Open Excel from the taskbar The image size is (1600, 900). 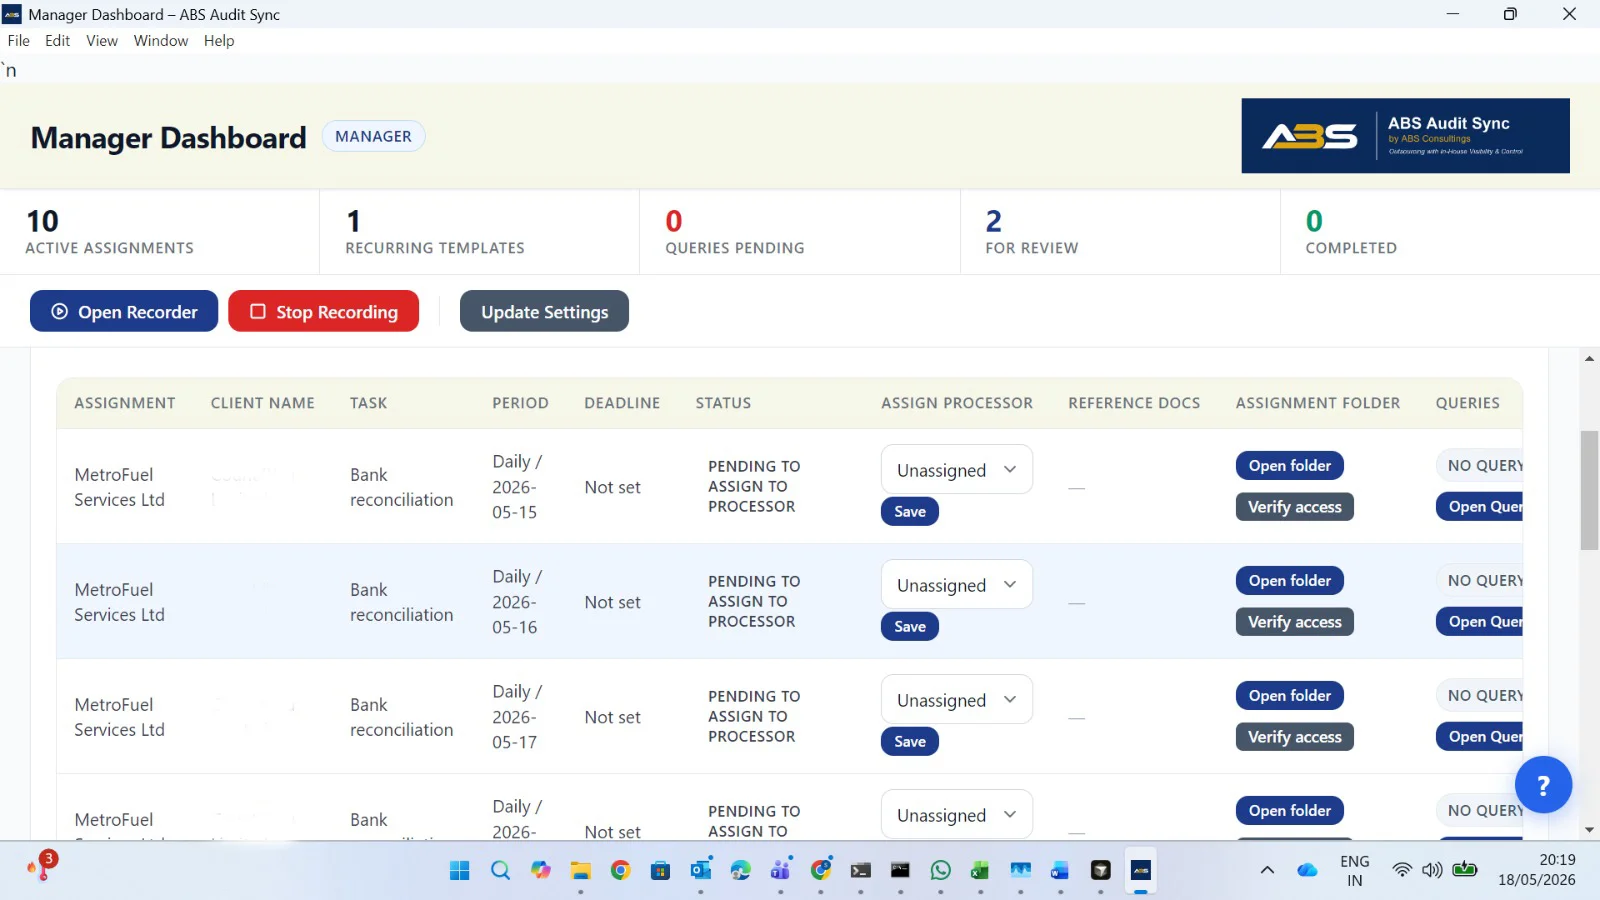pyautogui.click(x=980, y=871)
